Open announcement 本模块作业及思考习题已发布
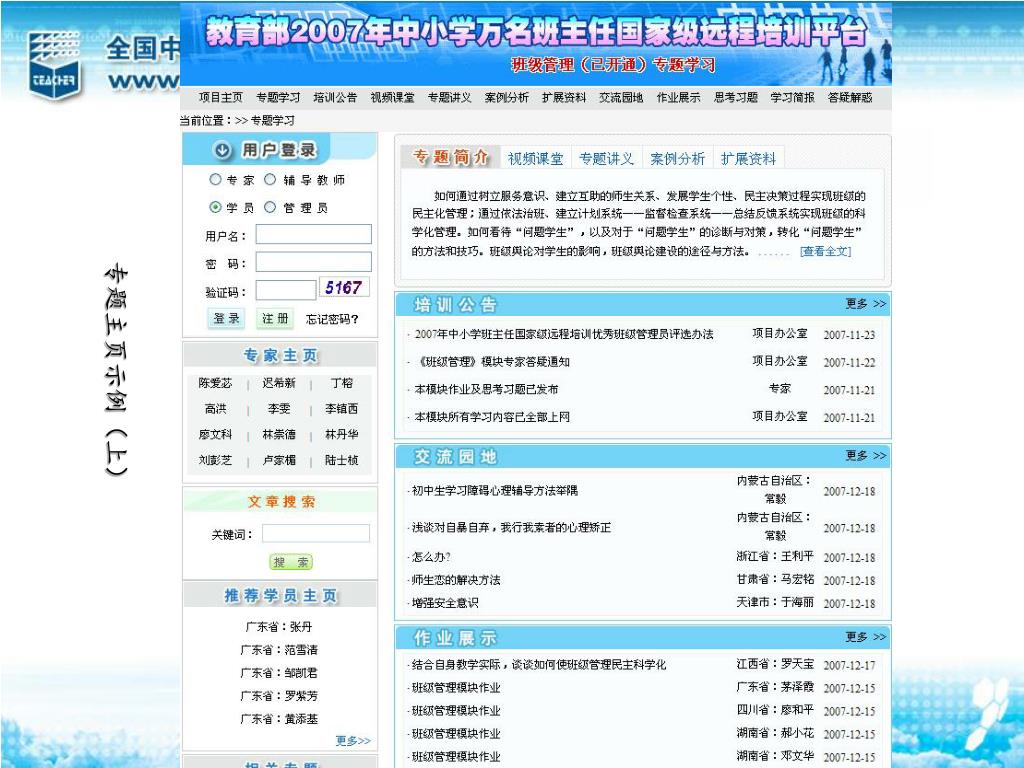Screen dimensions: 1024x768 487,389
